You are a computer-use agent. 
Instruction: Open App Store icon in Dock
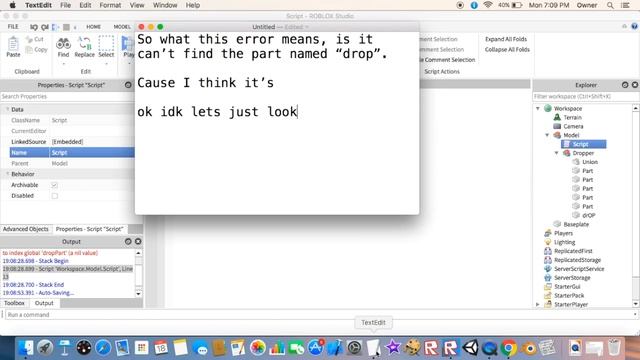(x=316, y=348)
